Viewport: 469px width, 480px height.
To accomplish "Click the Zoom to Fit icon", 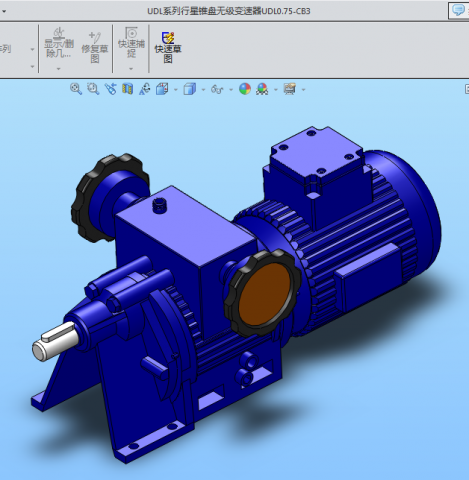I will pyautogui.click(x=76, y=89).
